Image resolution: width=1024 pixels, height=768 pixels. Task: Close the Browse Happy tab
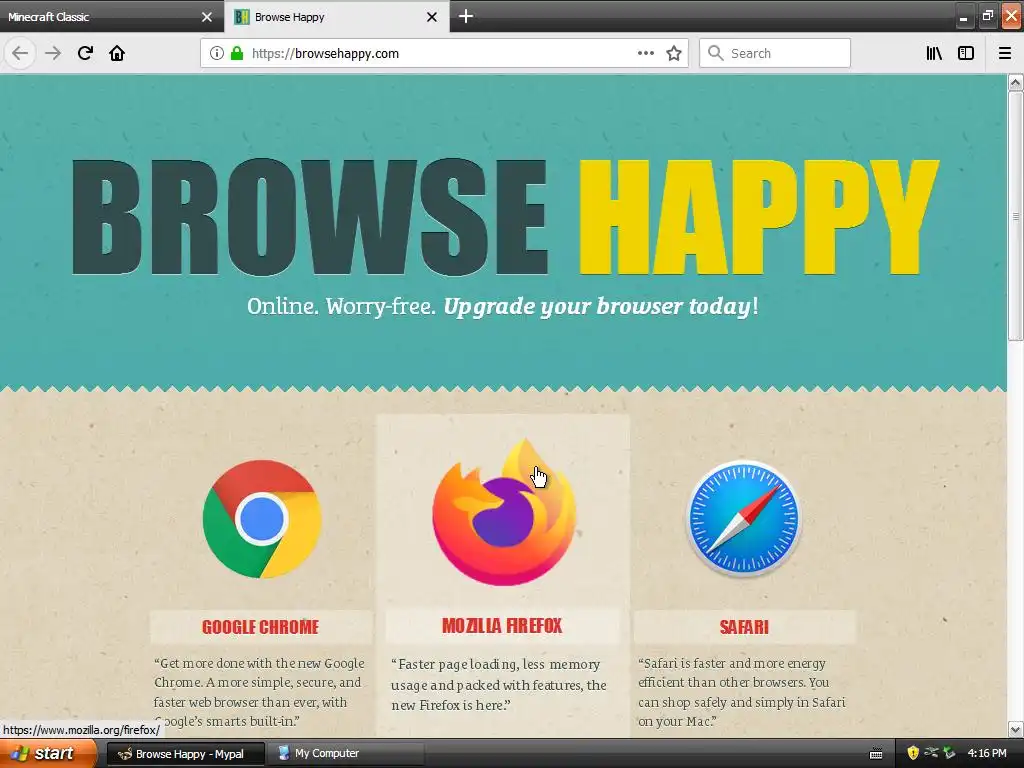coord(432,17)
